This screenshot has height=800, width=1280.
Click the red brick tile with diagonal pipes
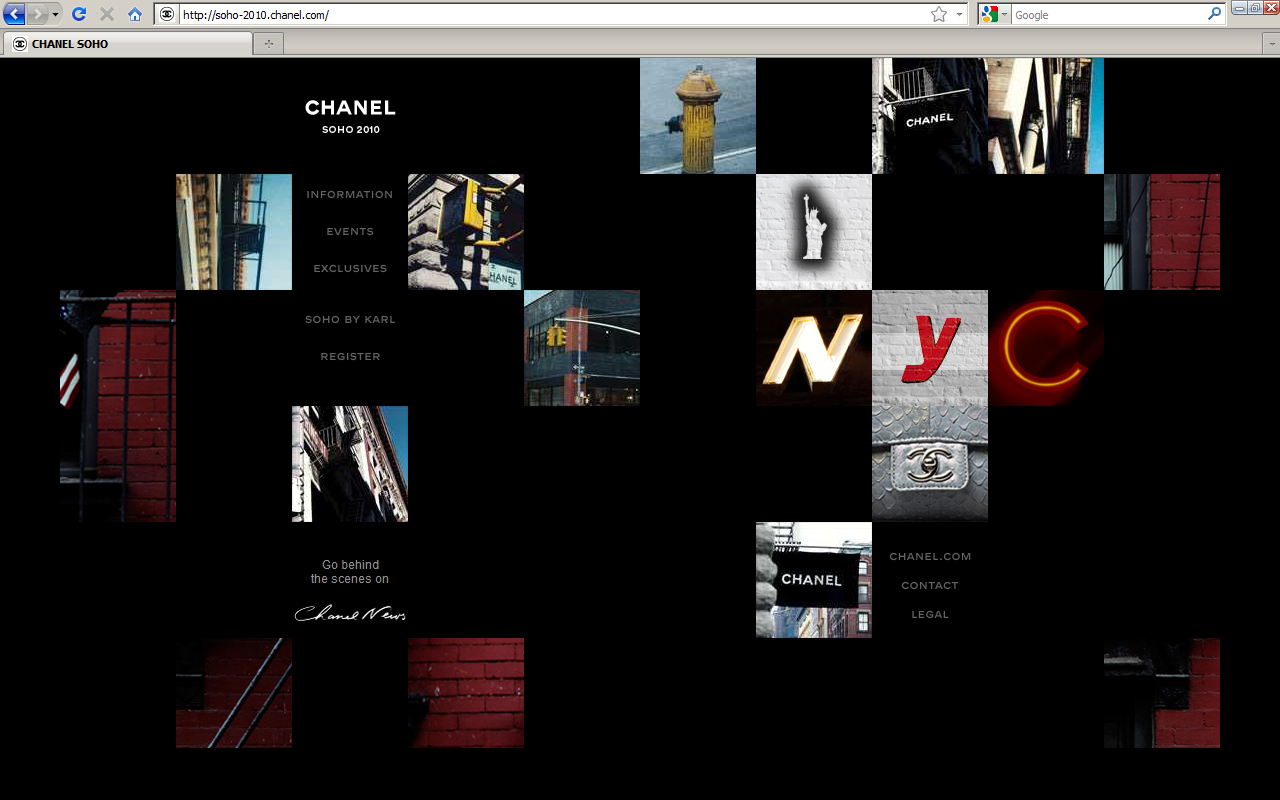pyautogui.click(x=234, y=693)
